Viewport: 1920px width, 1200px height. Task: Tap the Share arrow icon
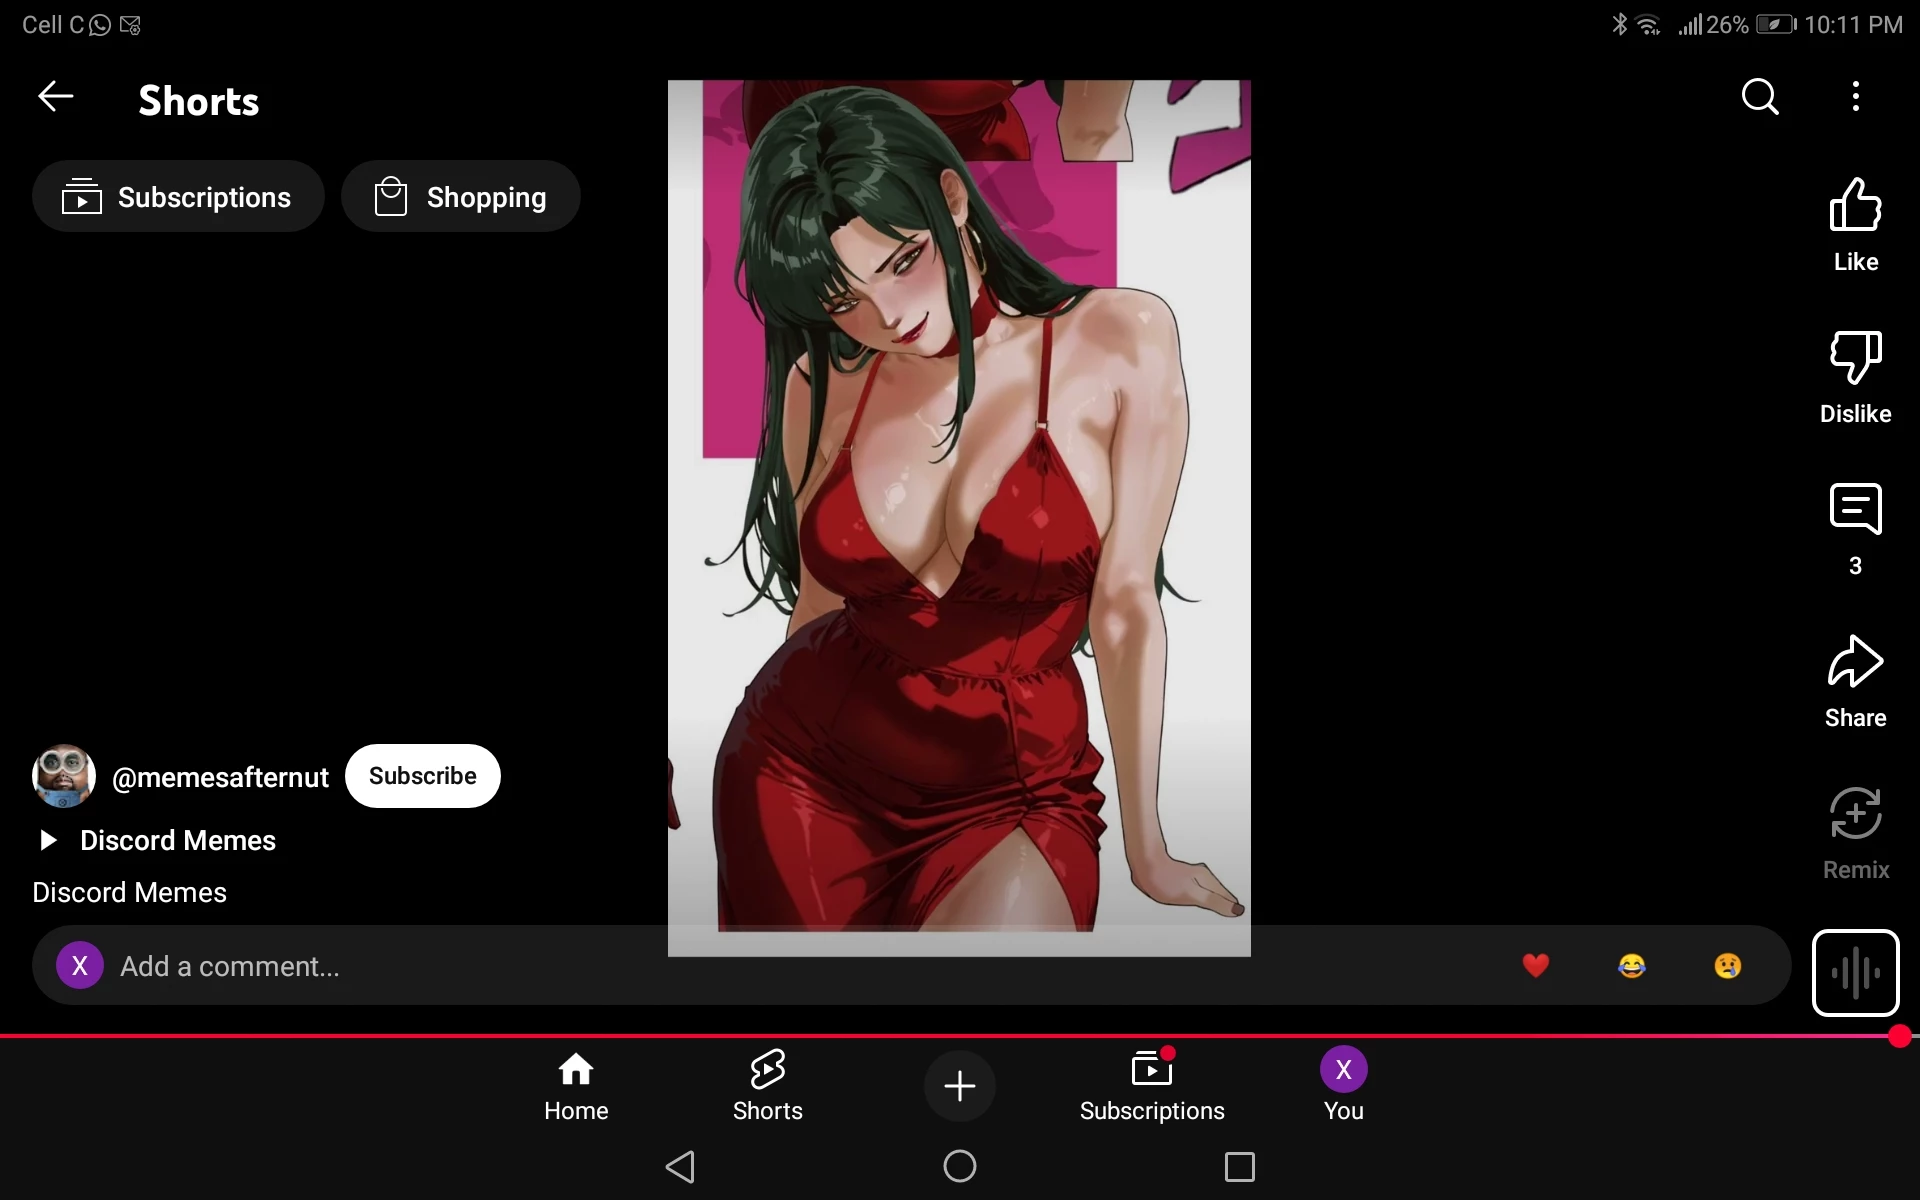1855,661
